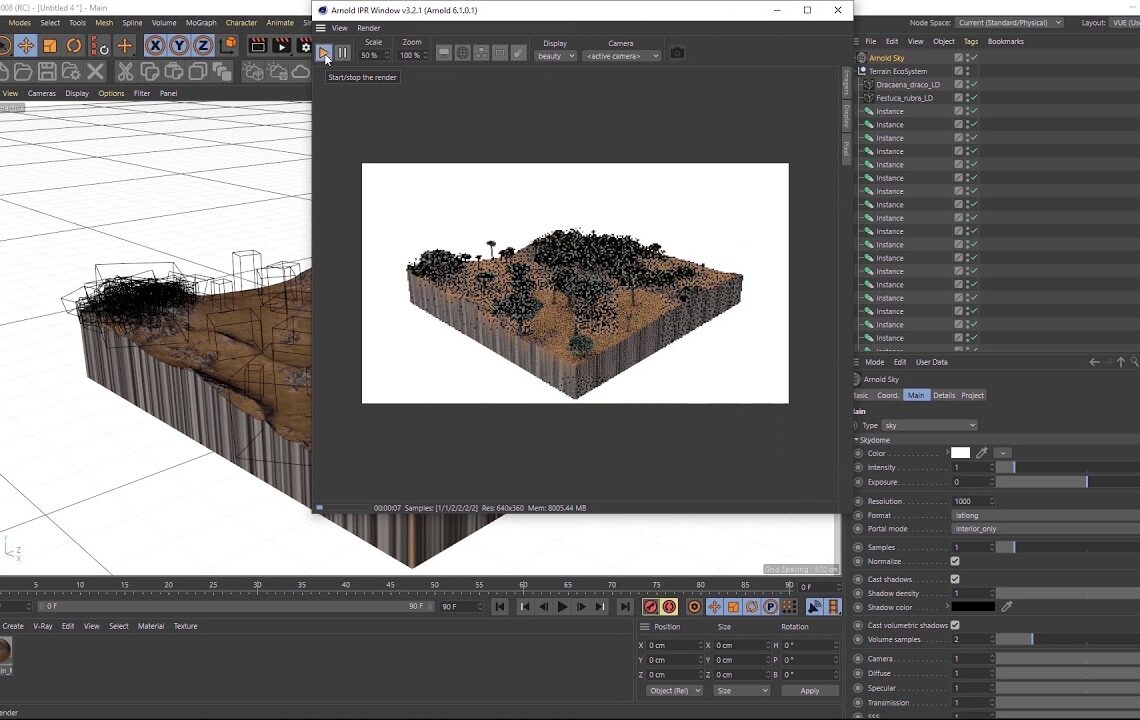
Task: Click the record keyframe button
Action: pyautogui.click(x=650, y=607)
